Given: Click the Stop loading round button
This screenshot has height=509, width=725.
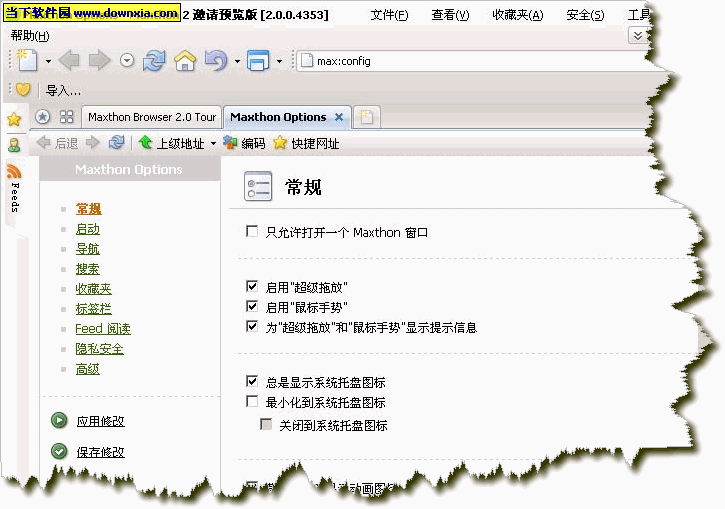Looking at the screenshot, I should pos(127,61).
